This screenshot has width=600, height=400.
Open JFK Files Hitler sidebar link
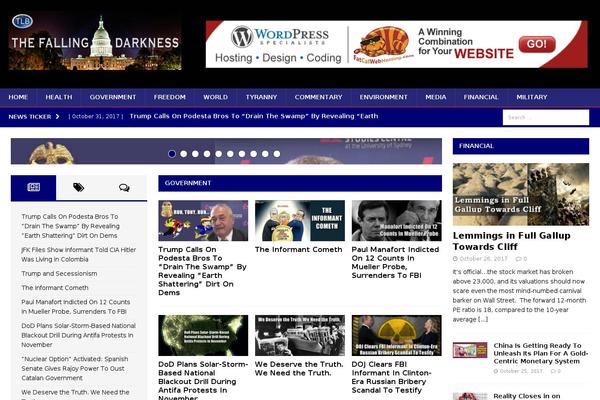(x=78, y=255)
